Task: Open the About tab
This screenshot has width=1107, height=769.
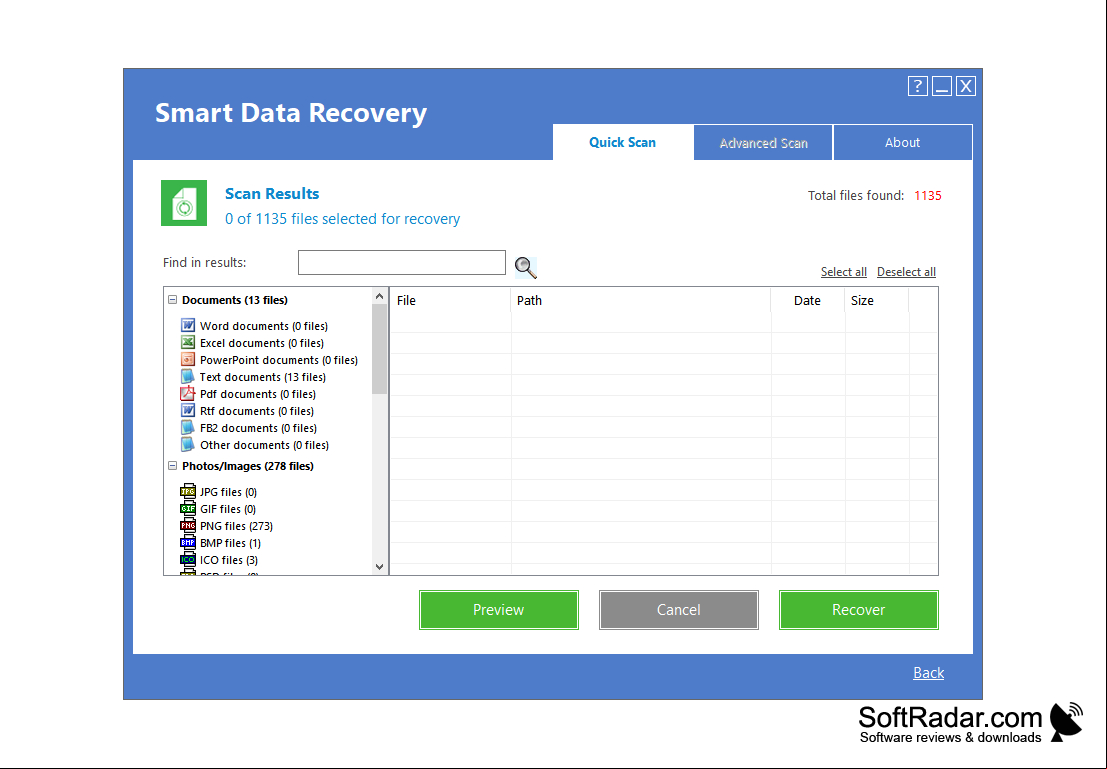Action: pyautogui.click(x=902, y=143)
